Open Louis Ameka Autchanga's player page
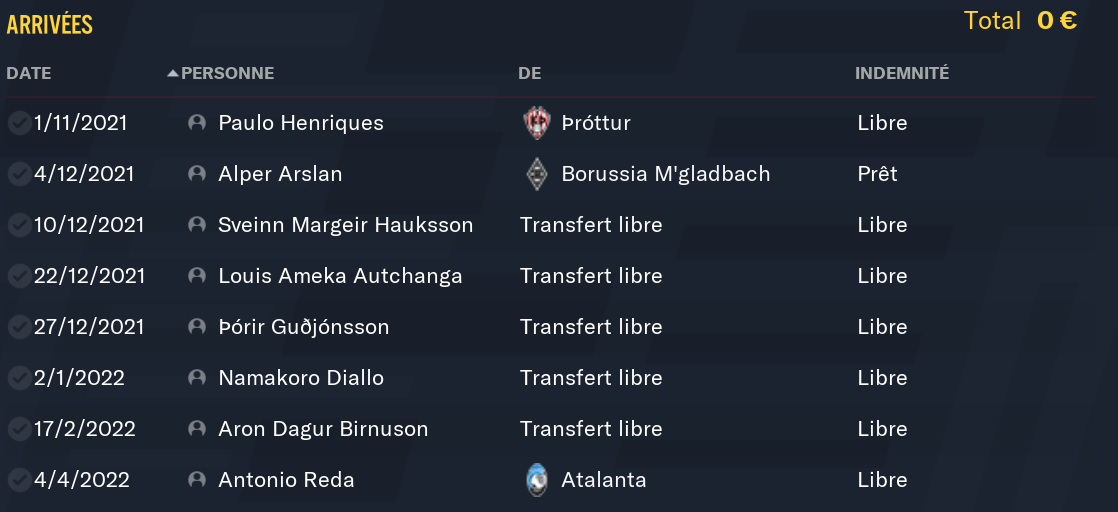This screenshot has width=1118, height=512. point(340,276)
